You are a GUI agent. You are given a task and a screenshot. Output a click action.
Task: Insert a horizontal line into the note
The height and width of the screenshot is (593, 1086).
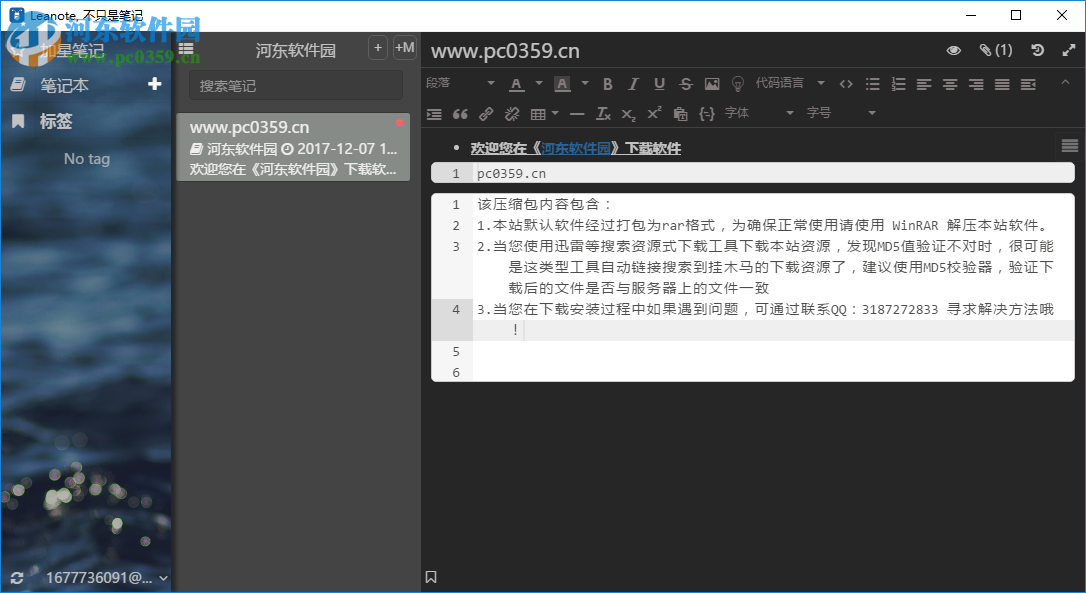tap(577, 113)
